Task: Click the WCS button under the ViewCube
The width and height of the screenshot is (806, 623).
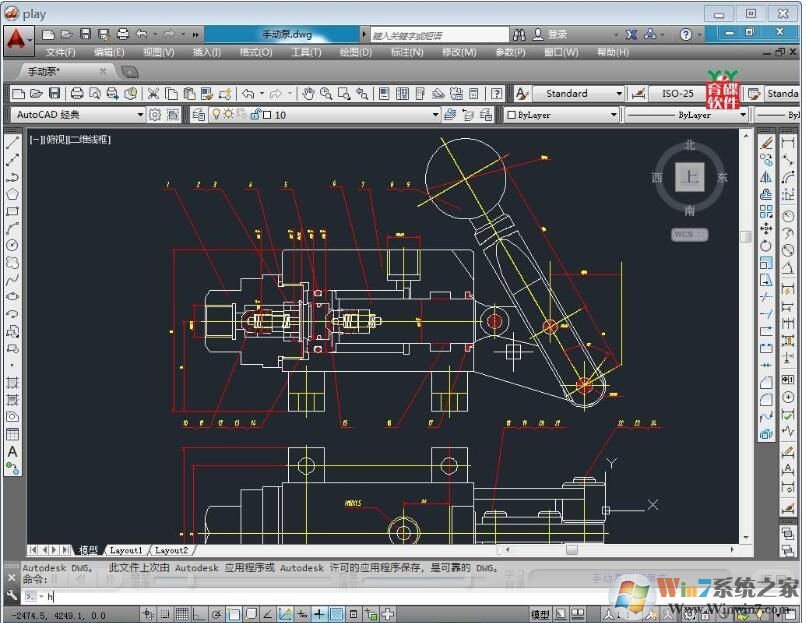Action: point(687,234)
